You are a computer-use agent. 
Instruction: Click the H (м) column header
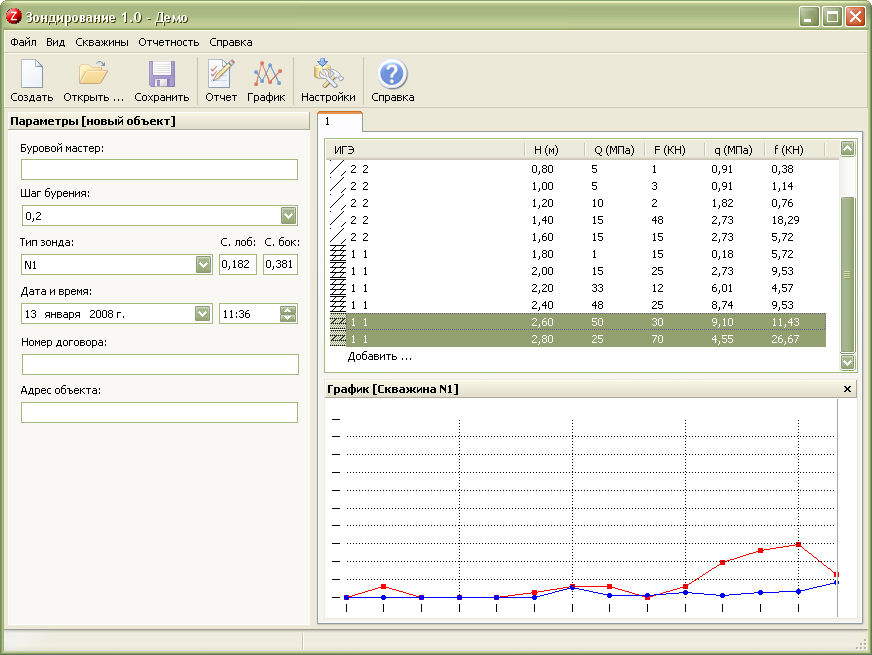click(554, 150)
